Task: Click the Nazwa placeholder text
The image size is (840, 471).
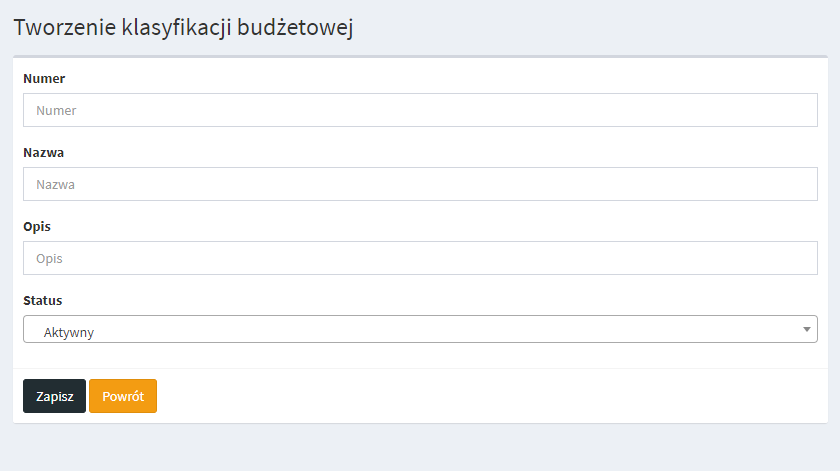Action: [x=56, y=185]
